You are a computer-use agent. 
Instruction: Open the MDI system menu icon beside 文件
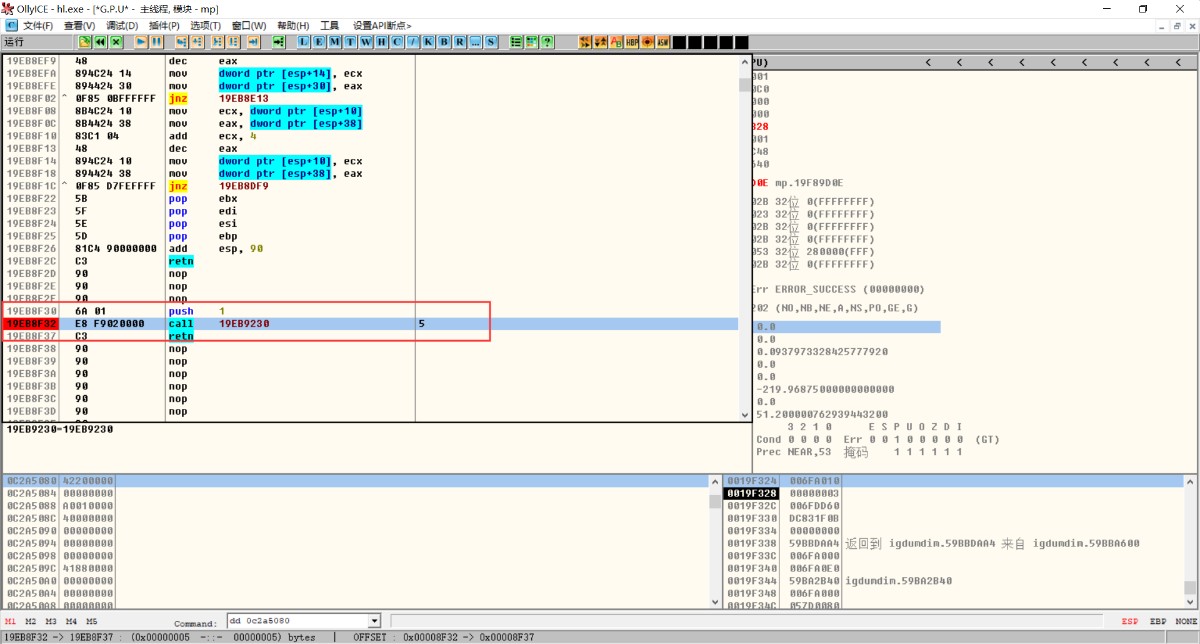pos(11,25)
